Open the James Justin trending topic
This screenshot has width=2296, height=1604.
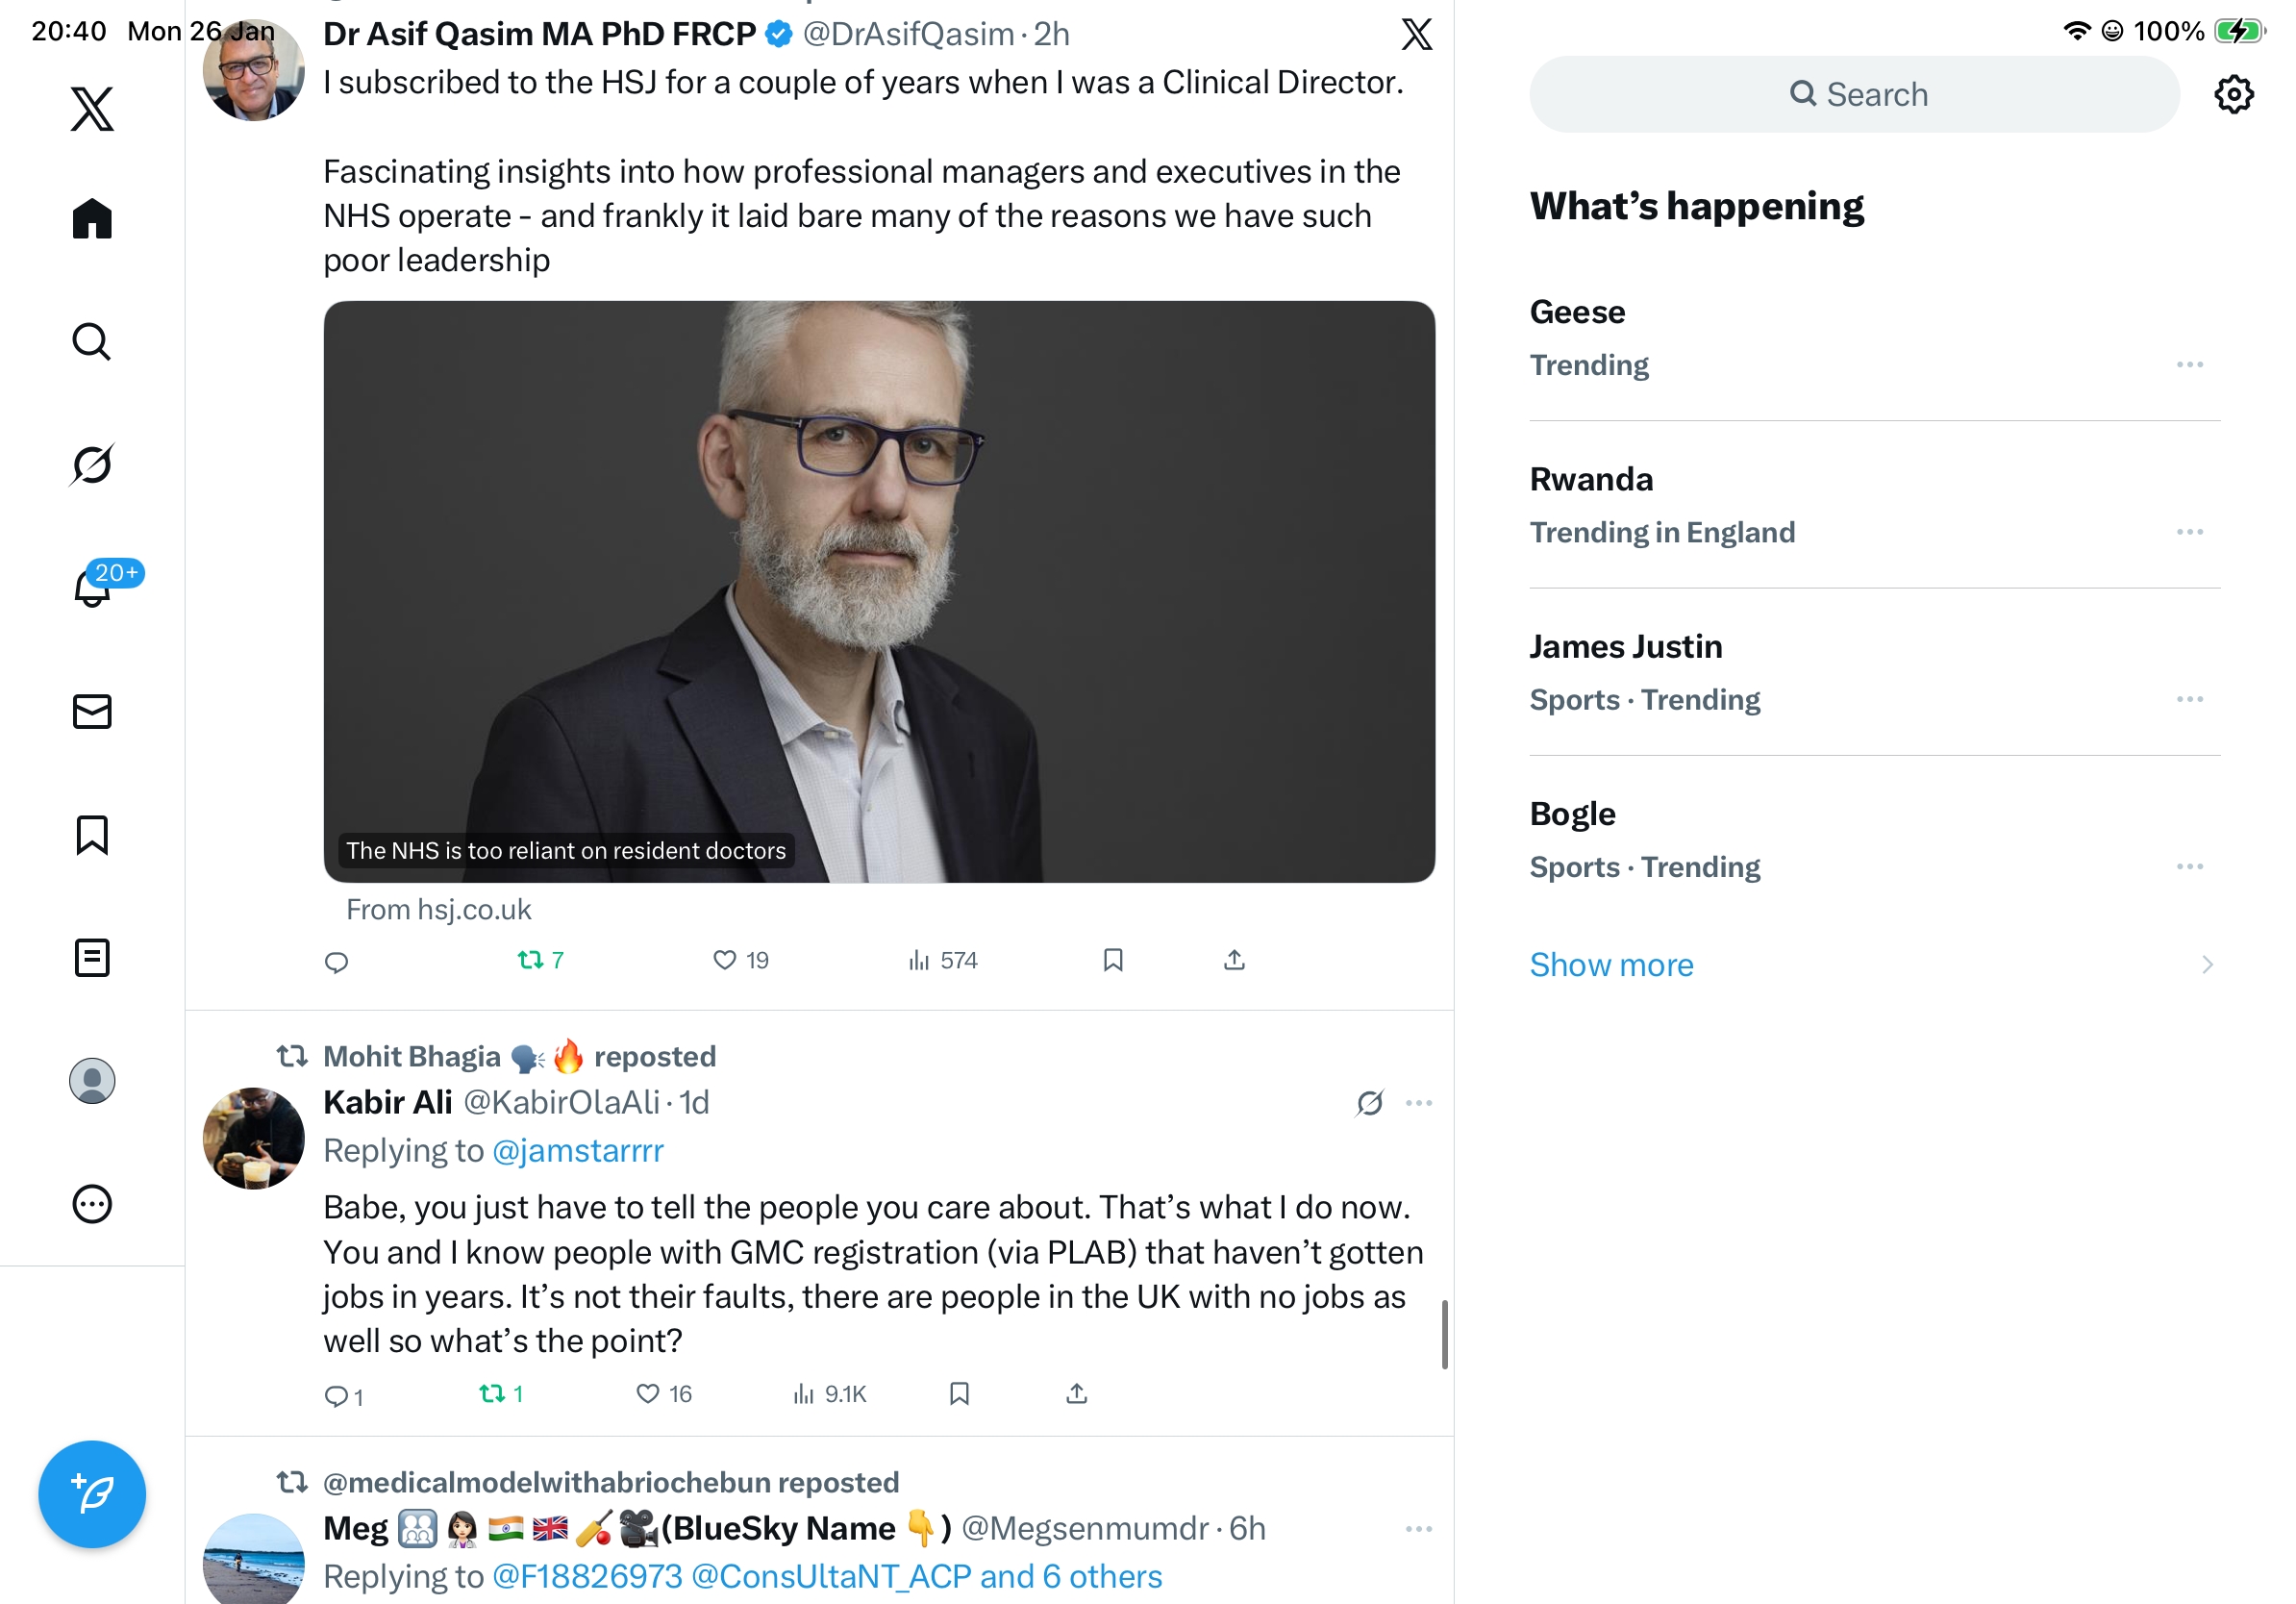(1625, 646)
